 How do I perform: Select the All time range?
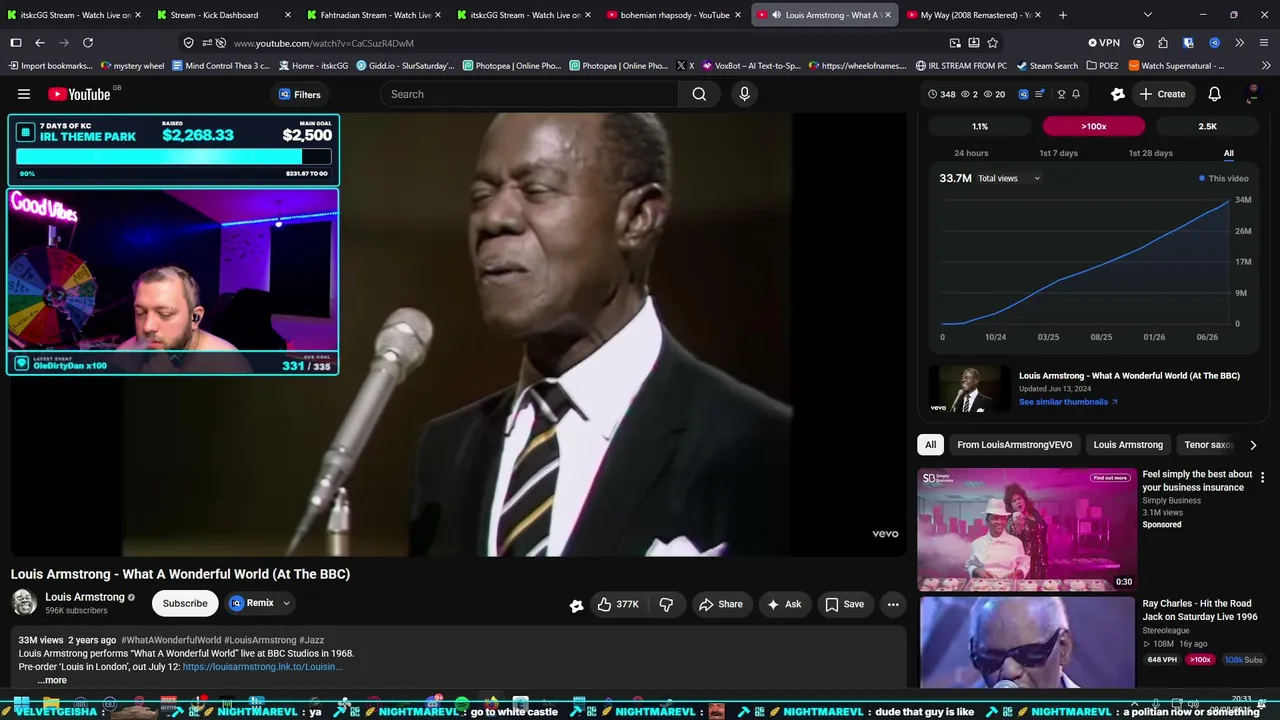click(1229, 153)
